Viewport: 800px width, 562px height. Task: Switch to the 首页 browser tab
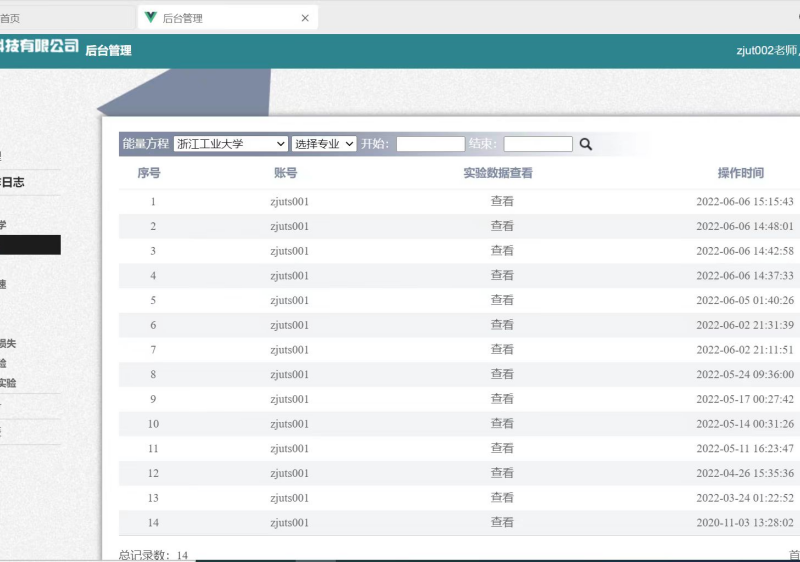pos(66,18)
